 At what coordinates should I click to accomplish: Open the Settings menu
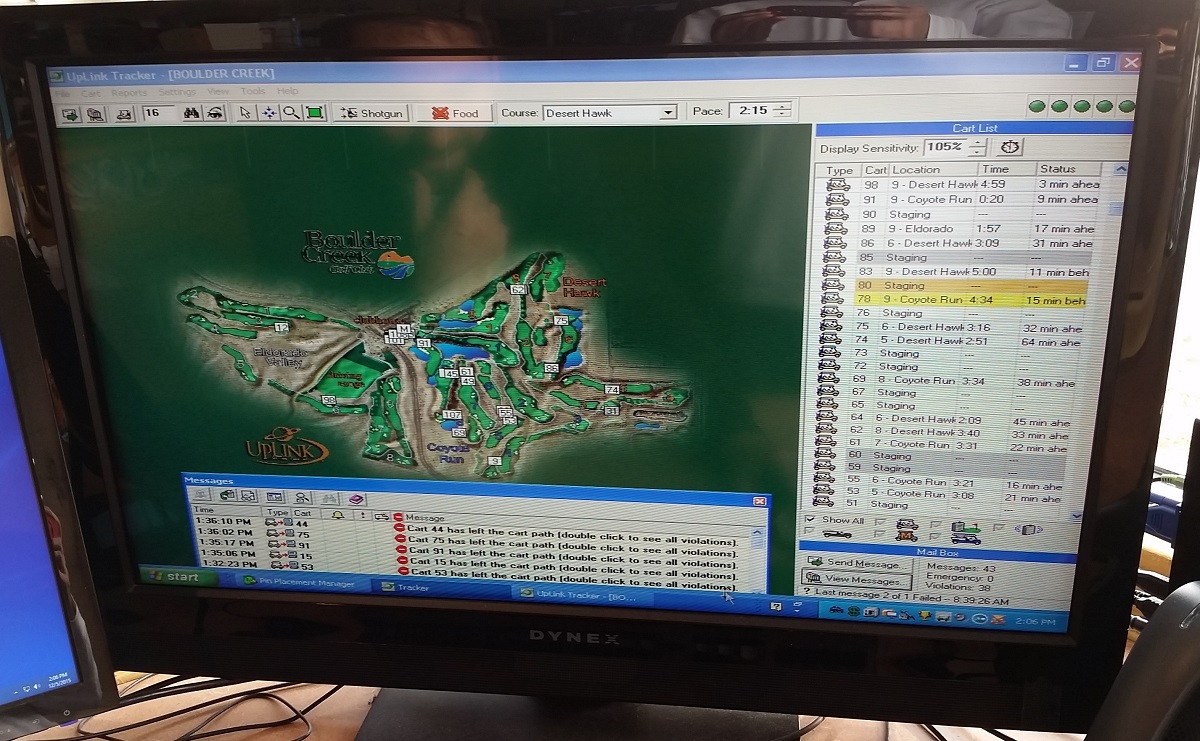177,92
